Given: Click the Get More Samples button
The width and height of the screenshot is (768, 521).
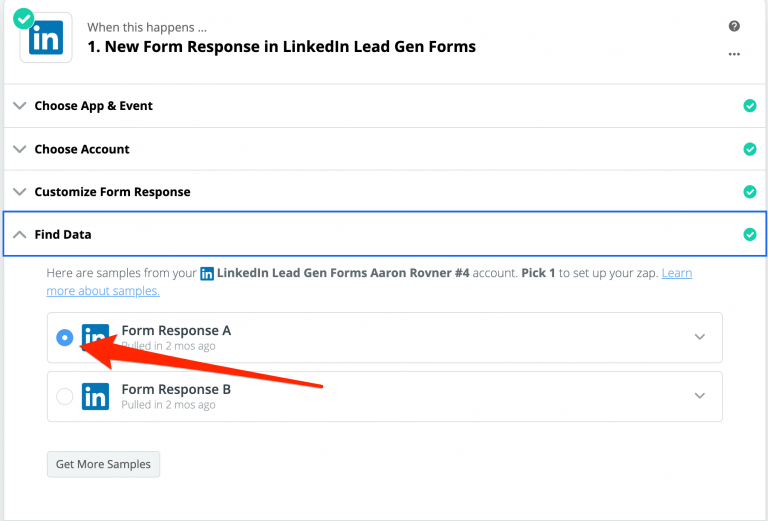Looking at the screenshot, I should [x=103, y=464].
